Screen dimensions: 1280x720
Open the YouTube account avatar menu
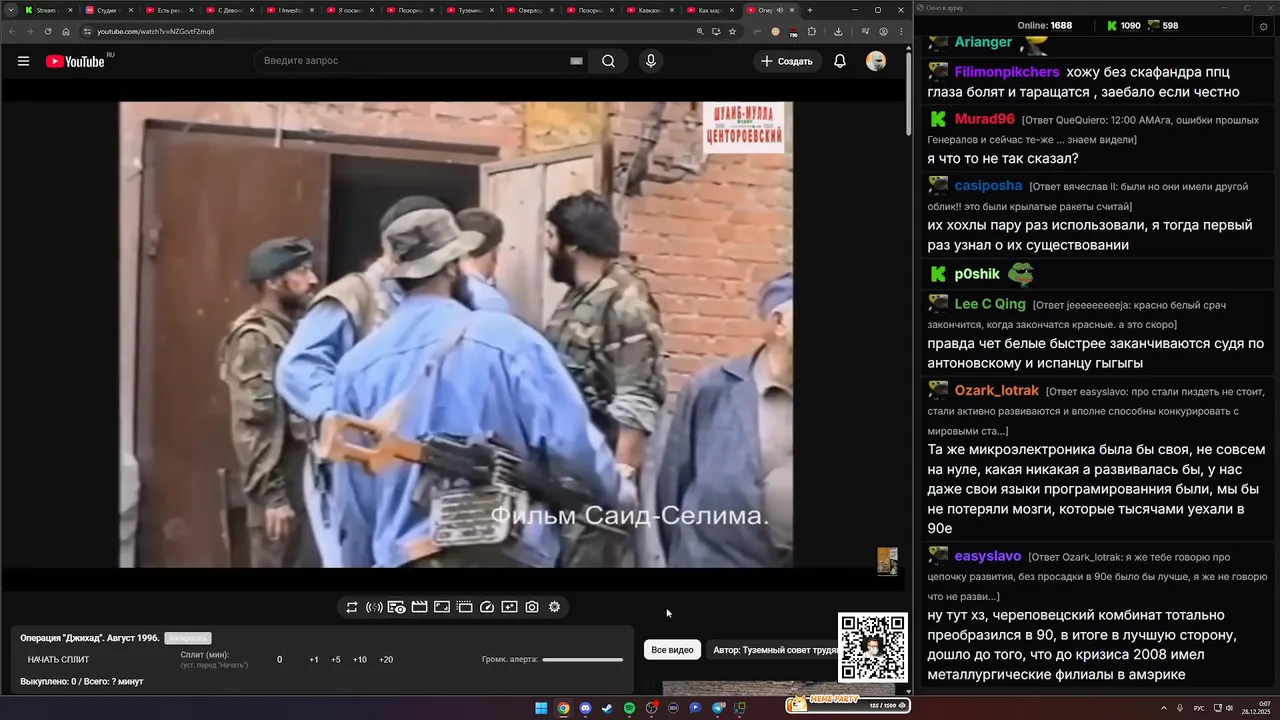click(876, 61)
